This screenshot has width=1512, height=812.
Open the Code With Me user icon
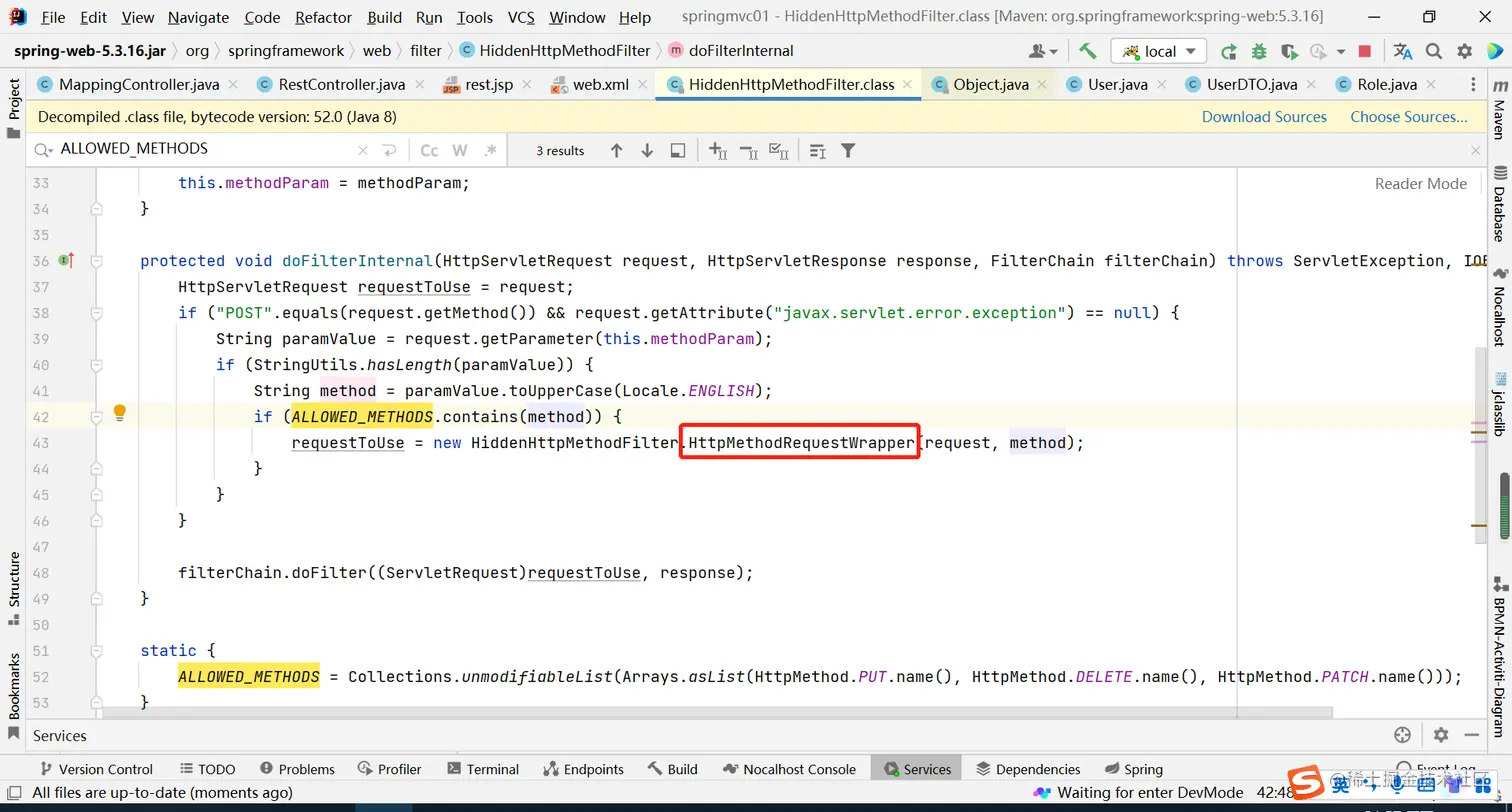pos(1041,51)
